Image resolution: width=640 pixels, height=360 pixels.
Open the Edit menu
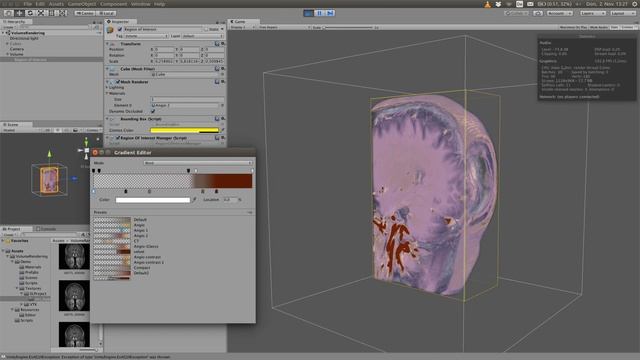[40, 4]
